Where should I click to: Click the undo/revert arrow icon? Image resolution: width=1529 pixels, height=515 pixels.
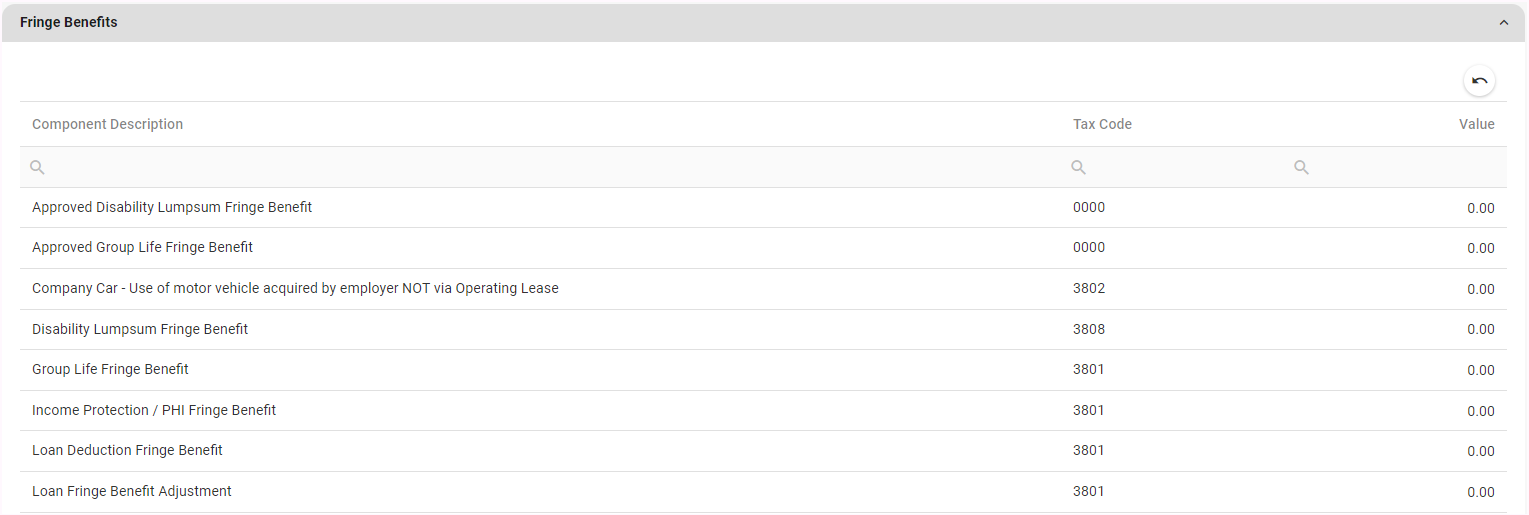click(1479, 81)
